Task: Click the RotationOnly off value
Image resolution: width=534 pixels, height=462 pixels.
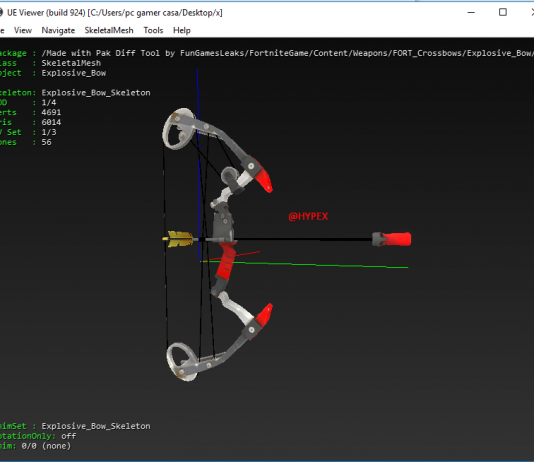Action: click(68, 436)
